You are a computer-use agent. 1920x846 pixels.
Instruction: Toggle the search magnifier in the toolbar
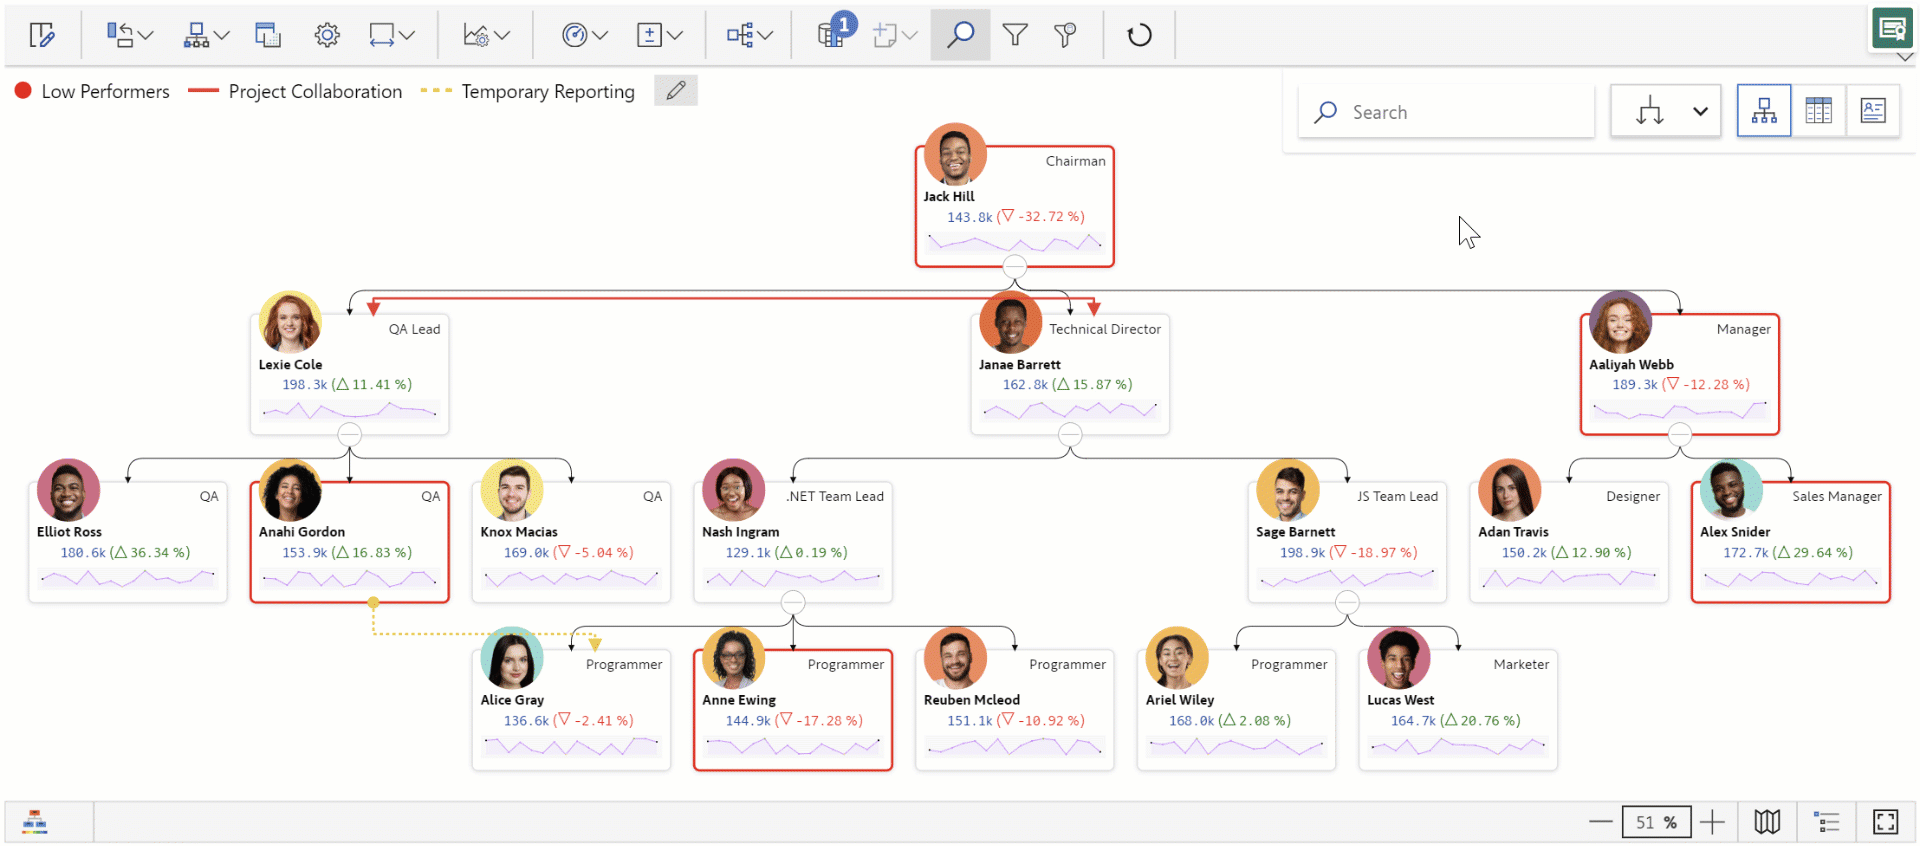pyautogui.click(x=960, y=36)
